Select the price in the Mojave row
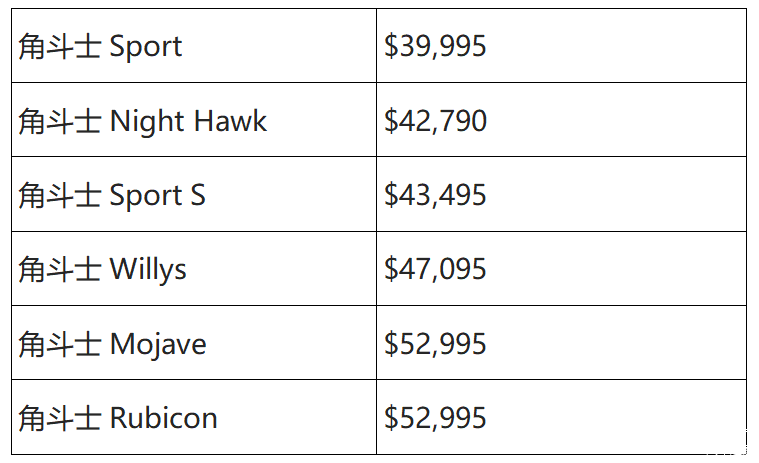The height and width of the screenshot is (463, 759). click(435, 344)
